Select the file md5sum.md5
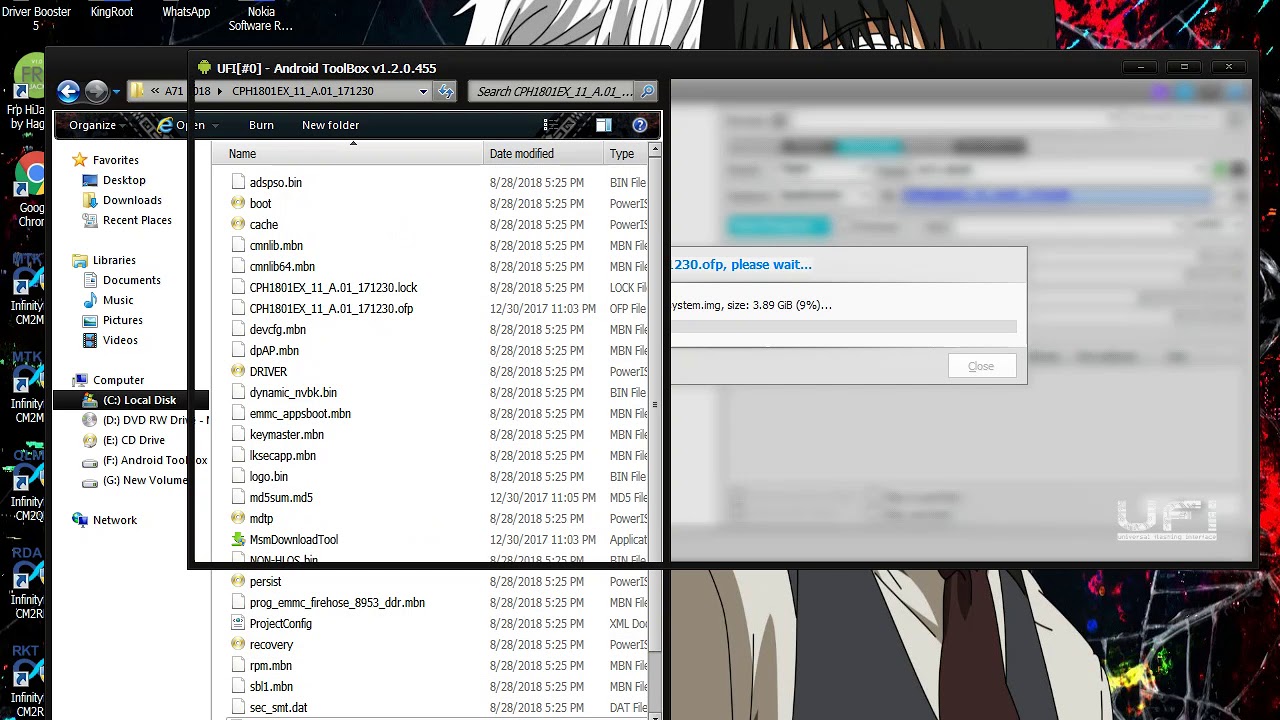The image size is (1280, 720). pyautogui.click(x=281, y=497)
